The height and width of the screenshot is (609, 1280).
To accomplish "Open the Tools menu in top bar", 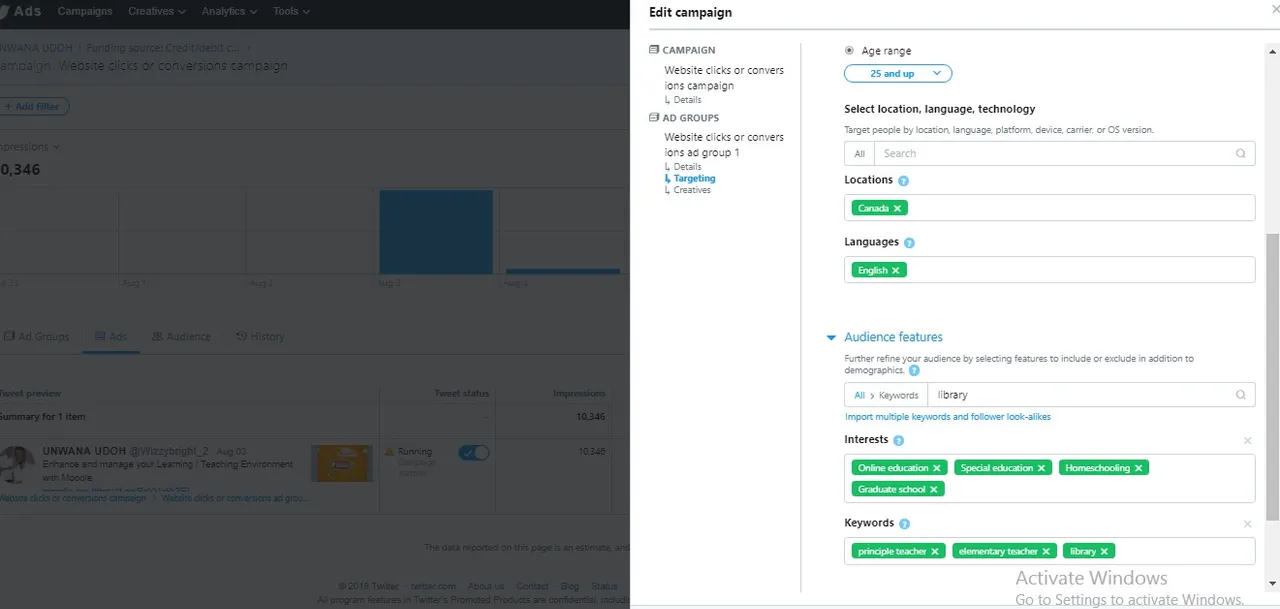I will pos(291,11).
